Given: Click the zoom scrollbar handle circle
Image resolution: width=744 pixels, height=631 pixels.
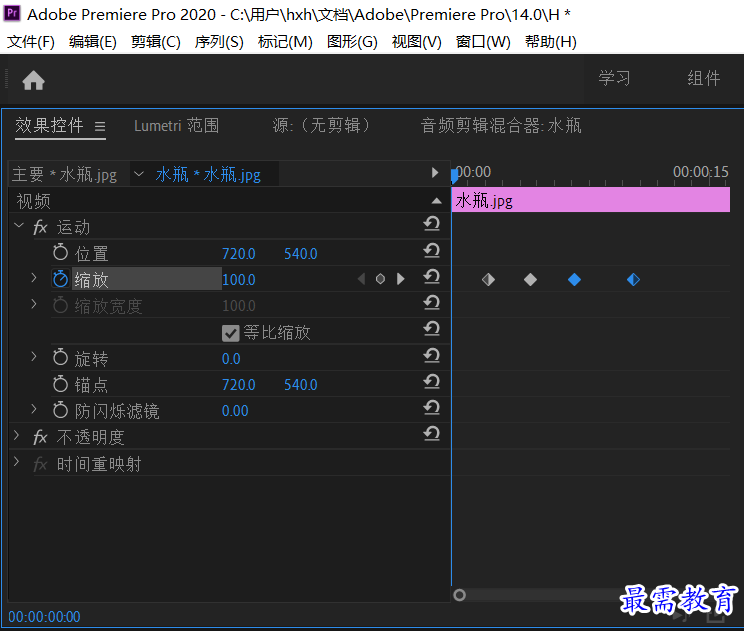Looking at the screenshot, I should click(459, 595).
